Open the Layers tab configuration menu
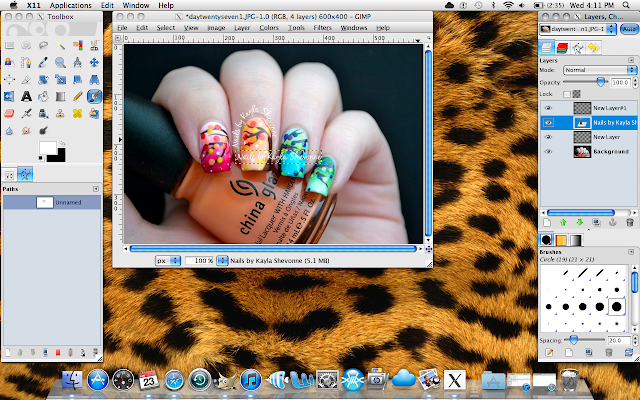Screen dimensions: 640x400 pos(631,60)
